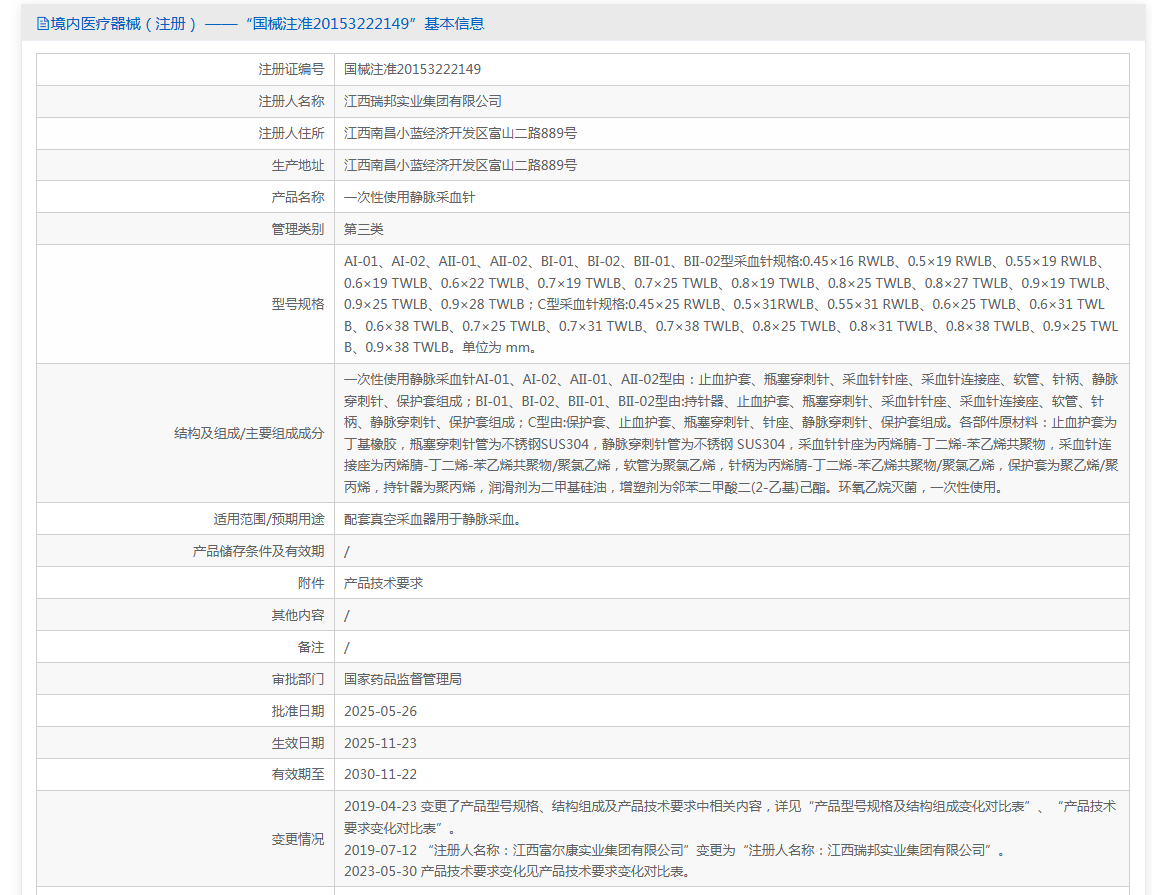Screen dimensions: 1152x895
Task: Click the 国家药品监督管理局 value
Action: [x=403, y=680]
